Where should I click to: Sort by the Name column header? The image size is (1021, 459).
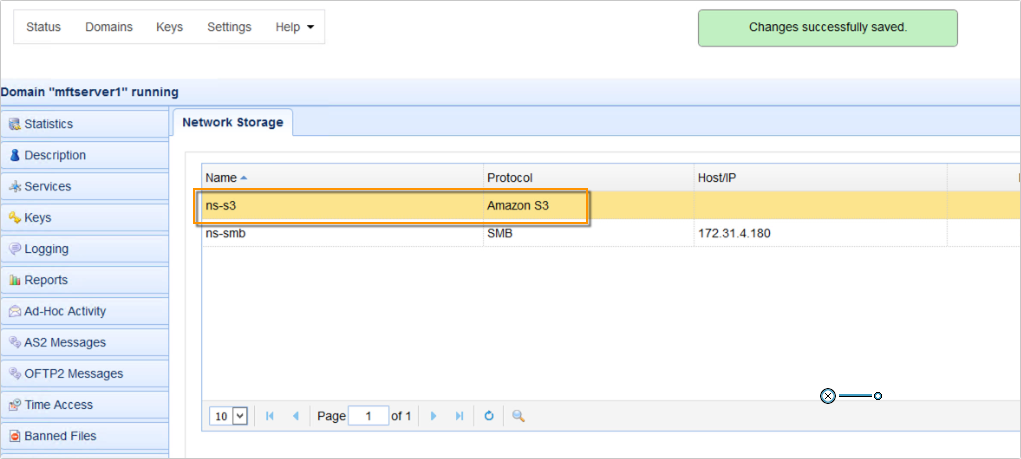click(221, 177)
